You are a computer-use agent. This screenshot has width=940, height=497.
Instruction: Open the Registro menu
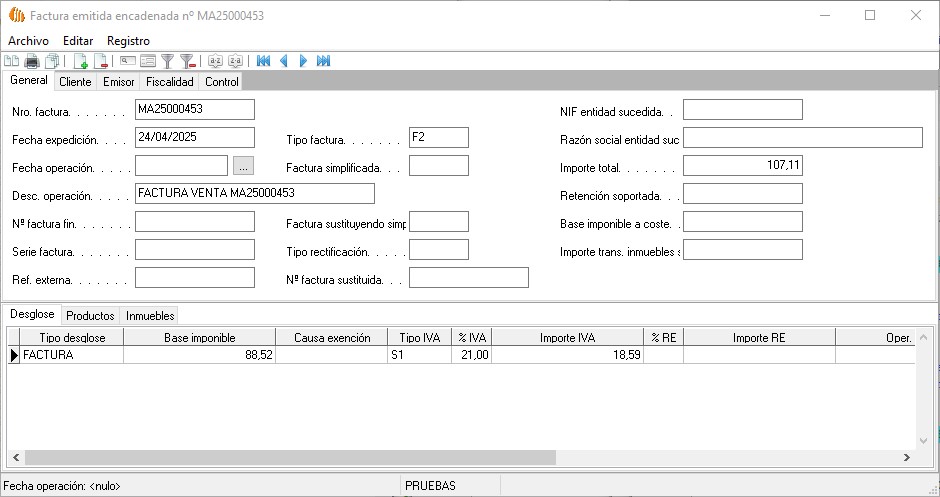tap(128, 40)
